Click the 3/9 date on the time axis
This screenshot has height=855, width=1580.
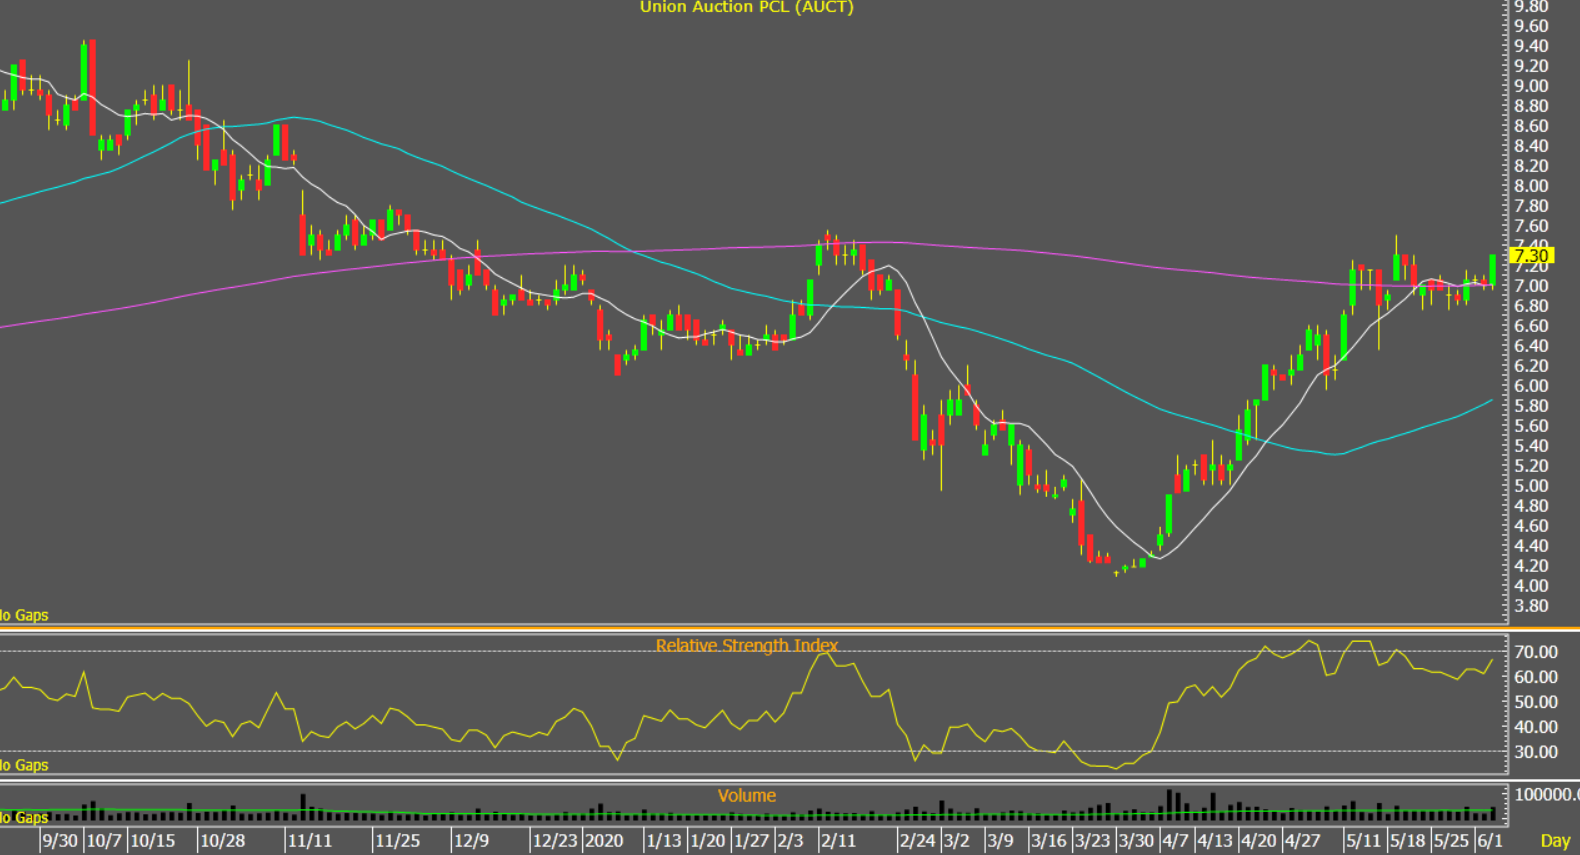click(x=1000, y=841)
